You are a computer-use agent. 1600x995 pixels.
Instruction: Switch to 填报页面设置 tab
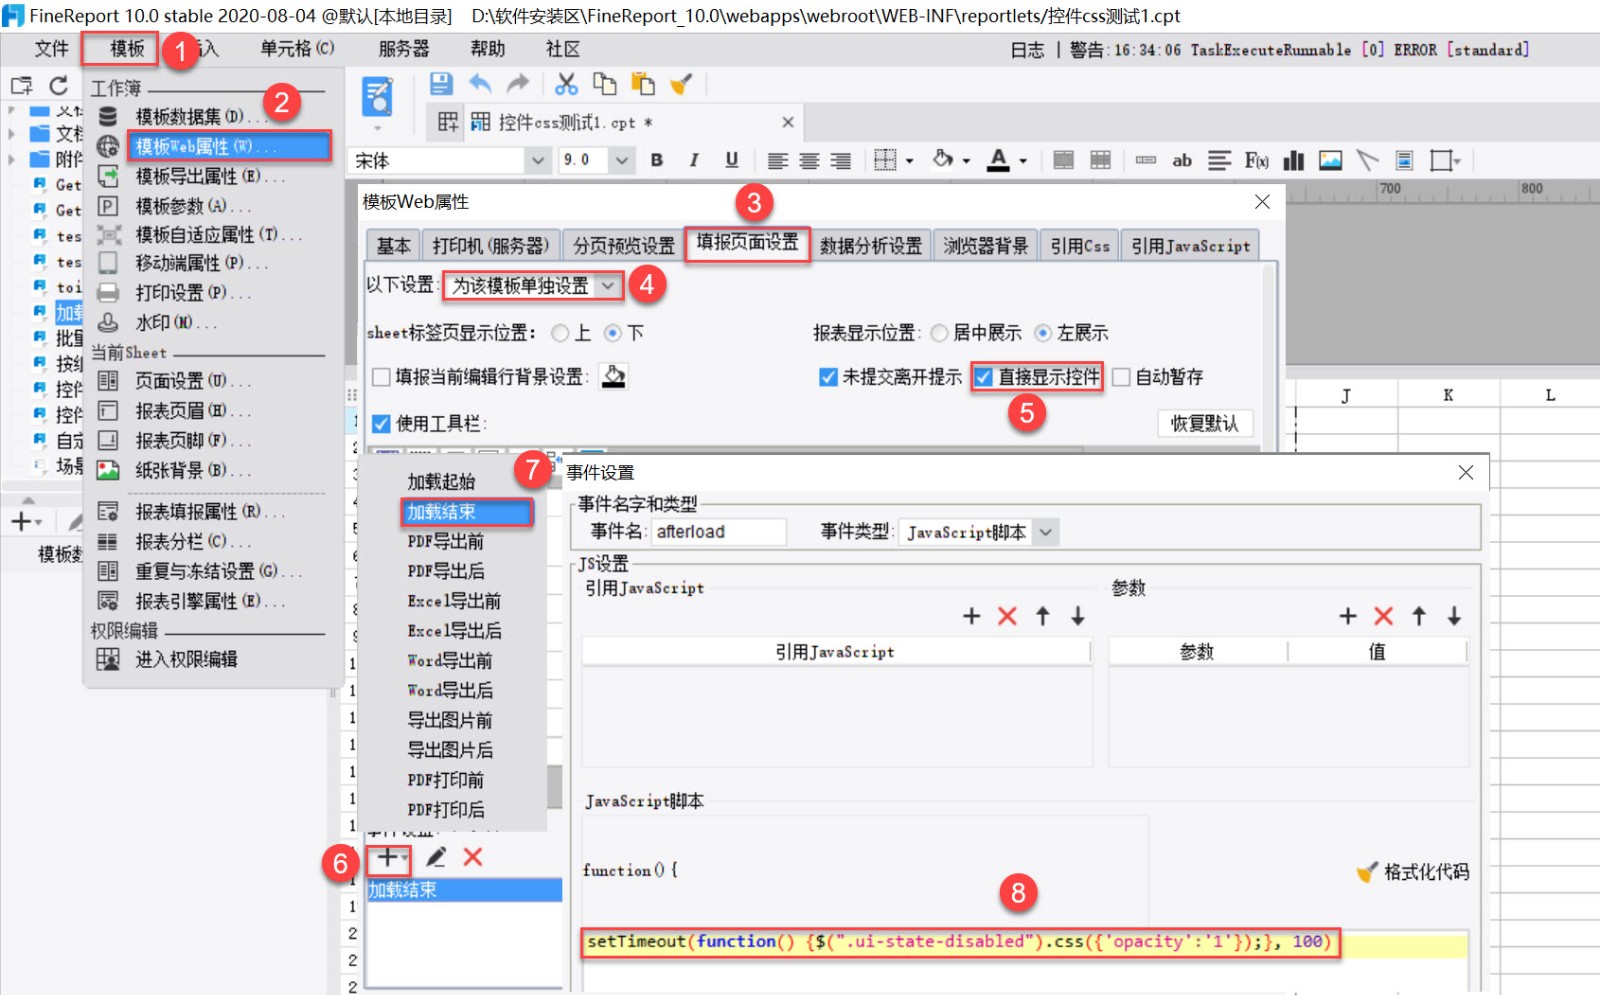pos(747,243)
